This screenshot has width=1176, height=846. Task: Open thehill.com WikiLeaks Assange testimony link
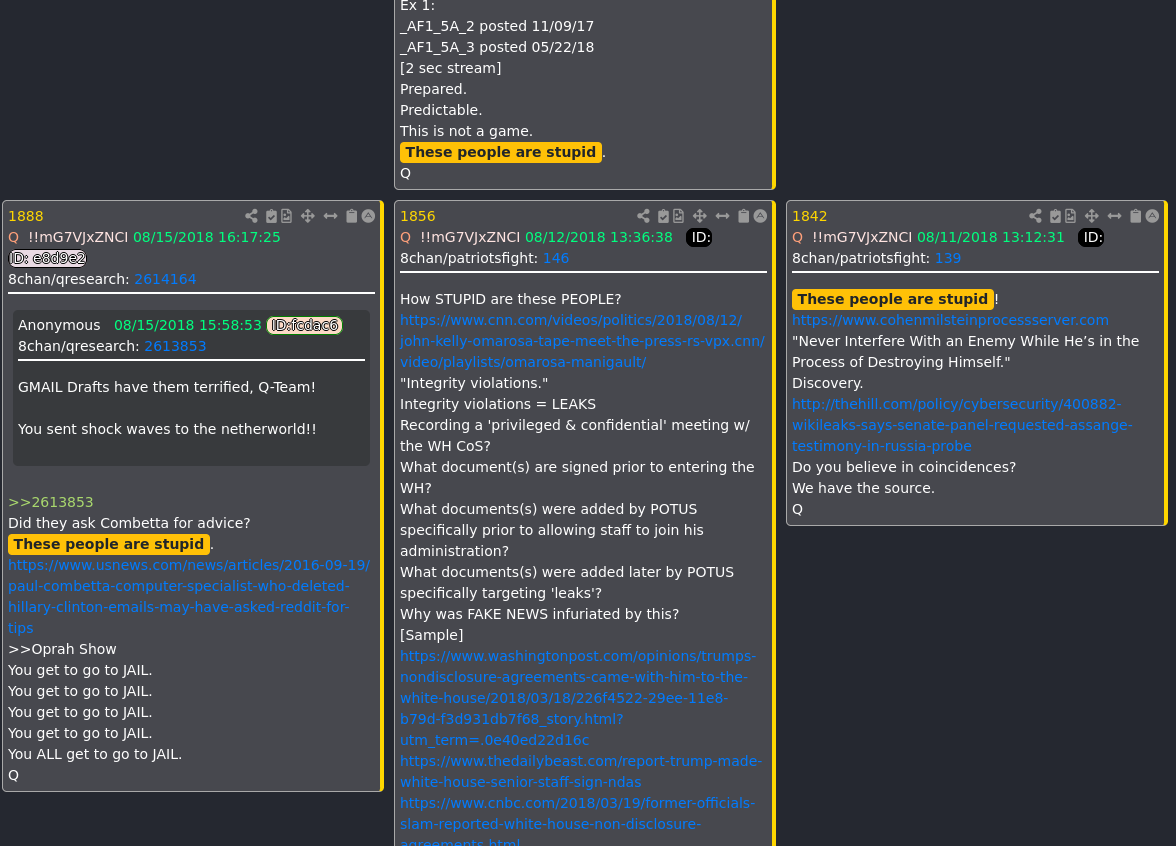point(962,424)
